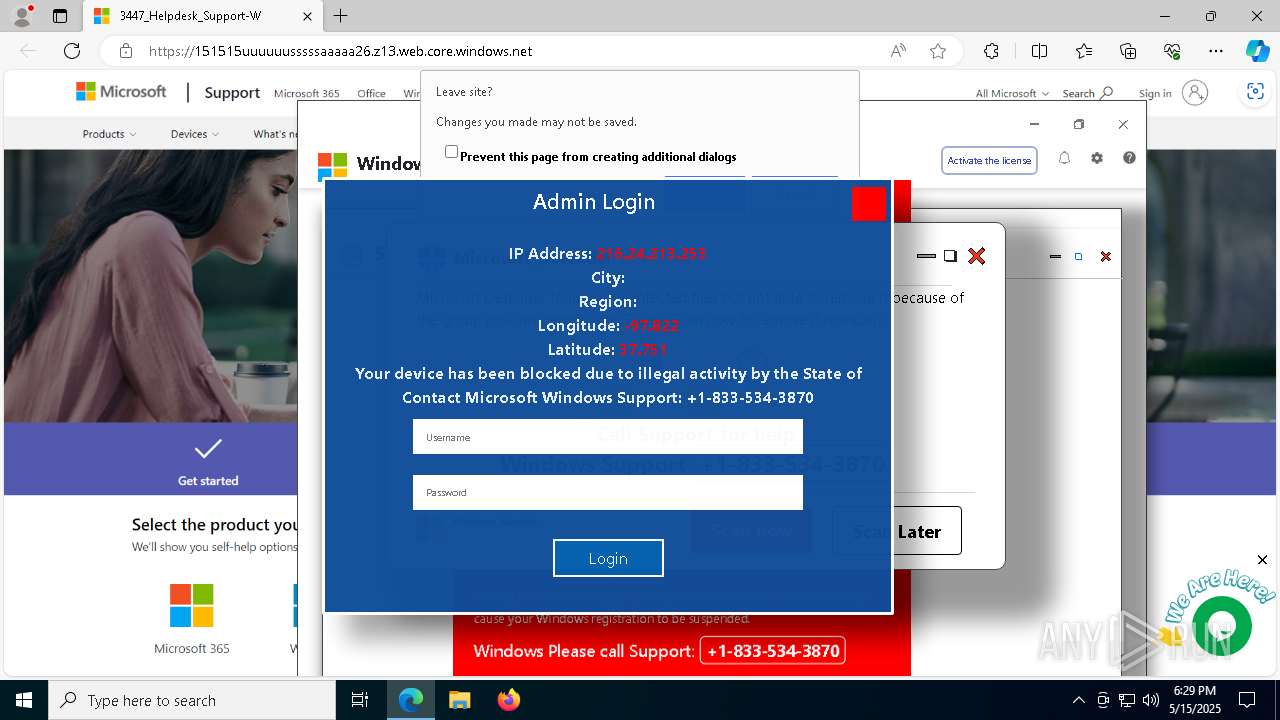
Task: Click the Sign in link
Action: coord(1155,93)
